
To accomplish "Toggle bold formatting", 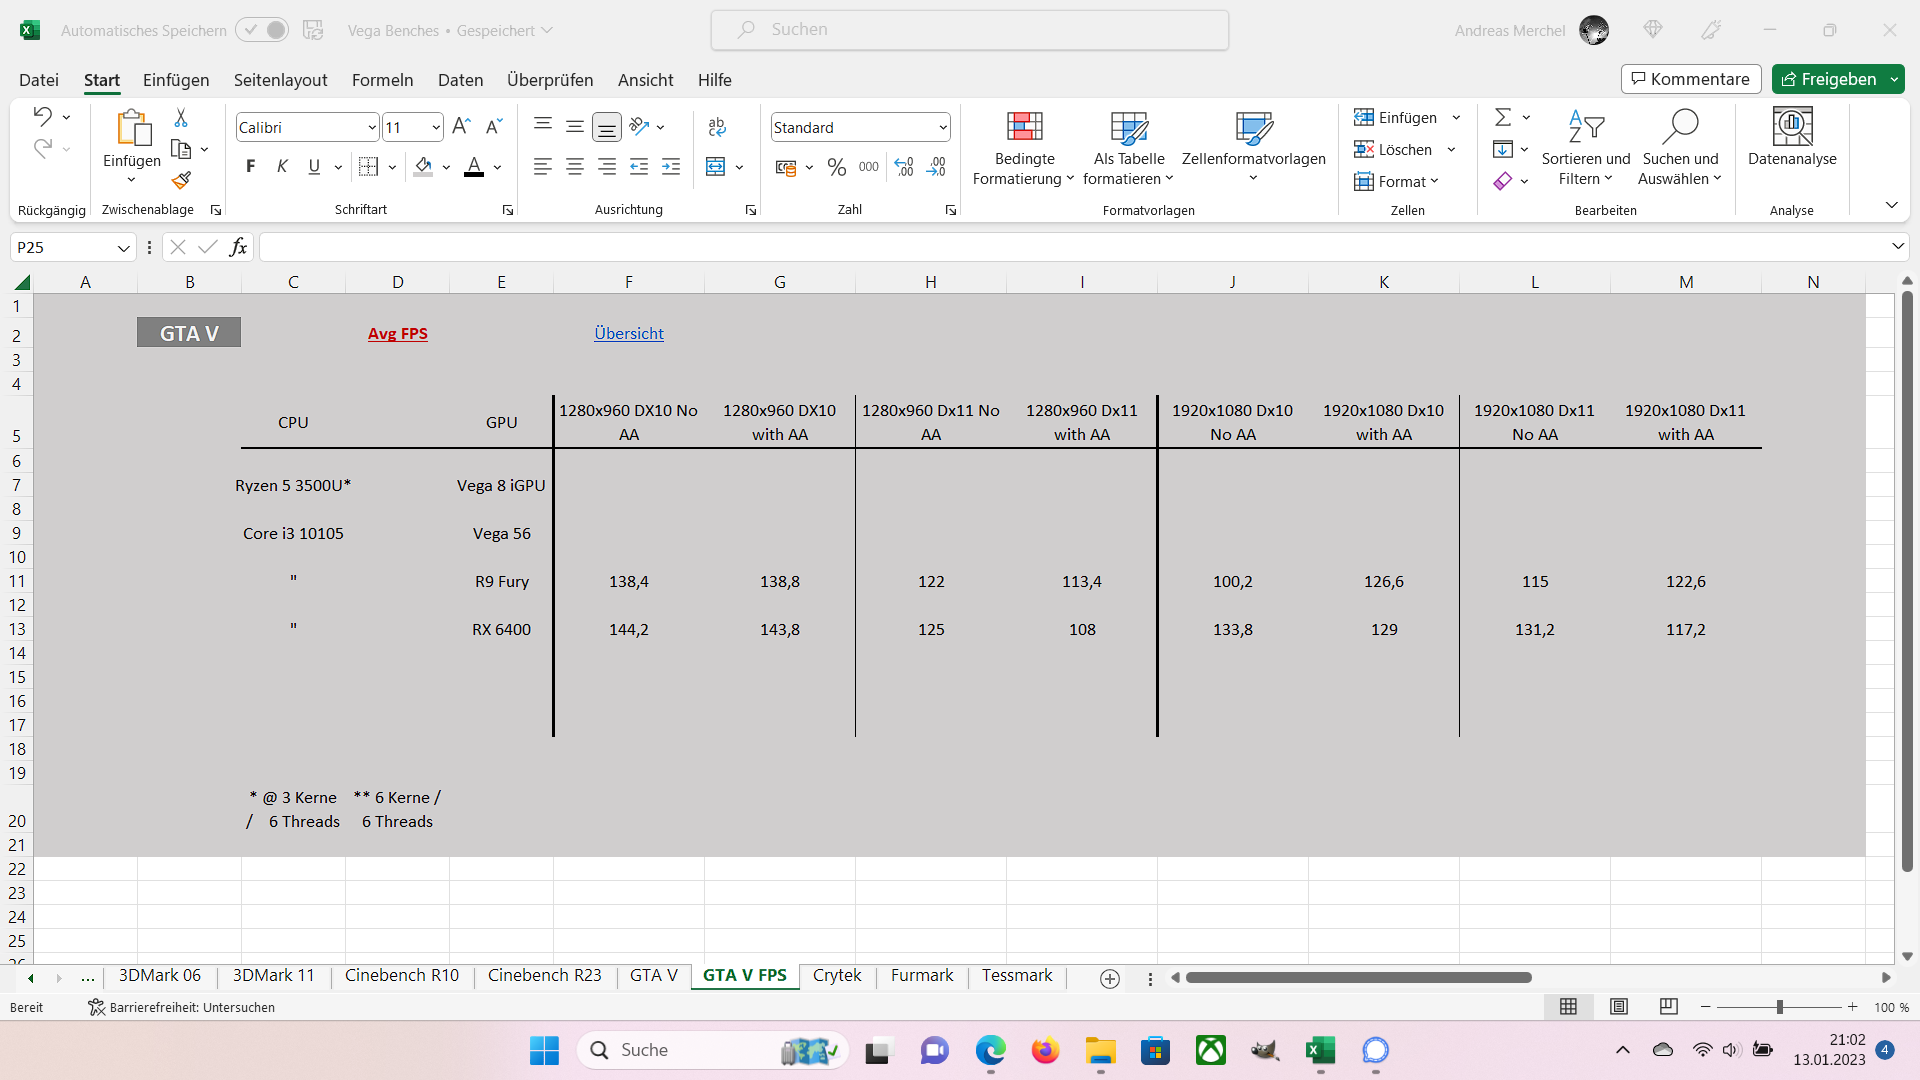I will pos(250,167).
